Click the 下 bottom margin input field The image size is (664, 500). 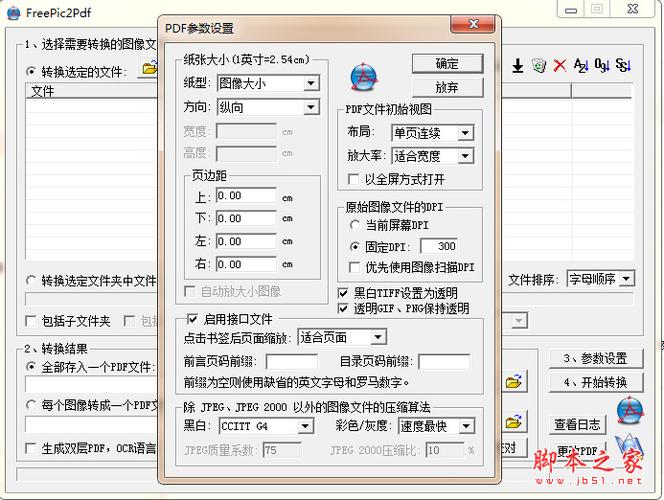[x=246, y=218]
